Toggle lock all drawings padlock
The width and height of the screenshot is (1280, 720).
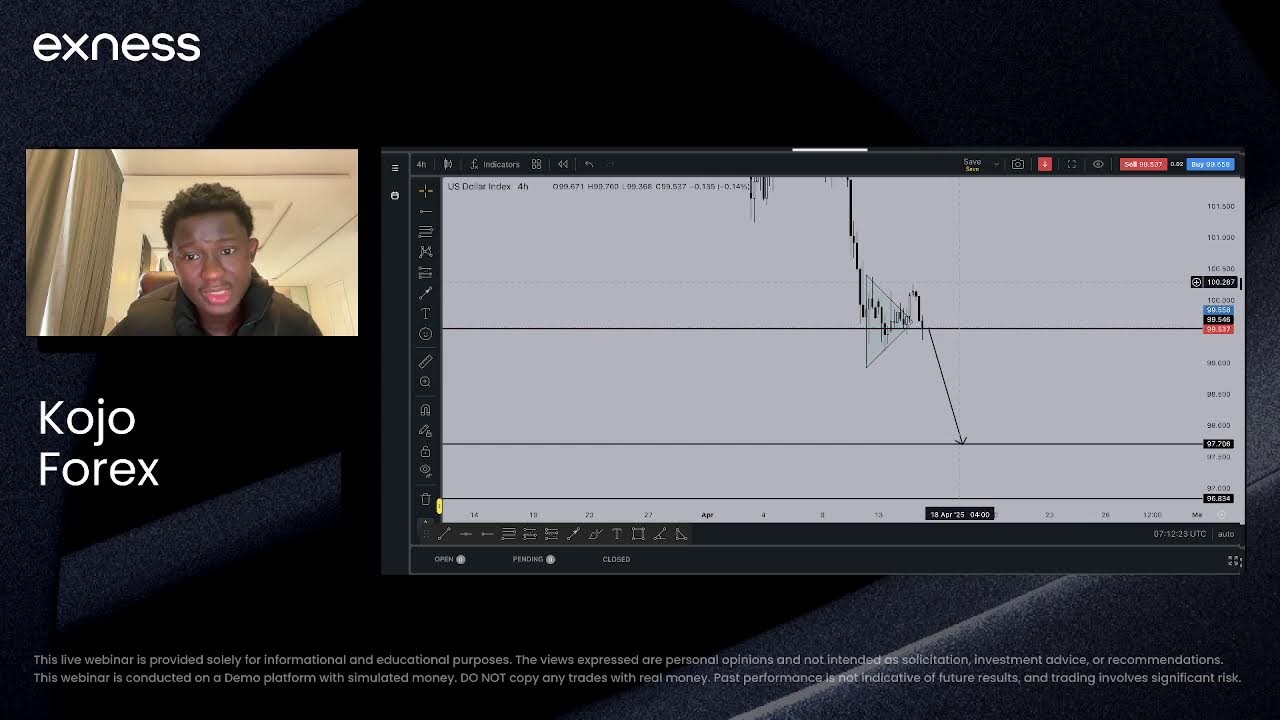pos(425,451)
